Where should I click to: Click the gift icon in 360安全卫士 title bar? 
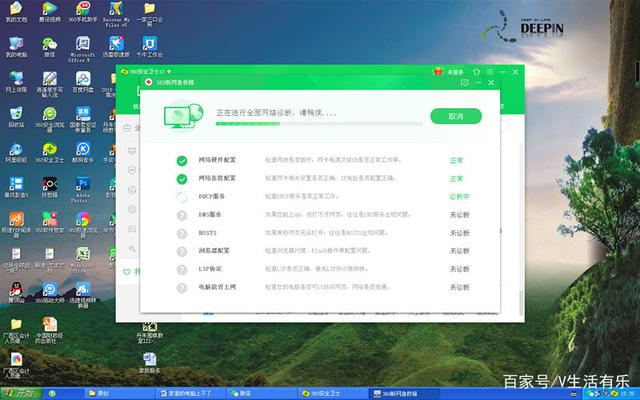tap(438, 72)
